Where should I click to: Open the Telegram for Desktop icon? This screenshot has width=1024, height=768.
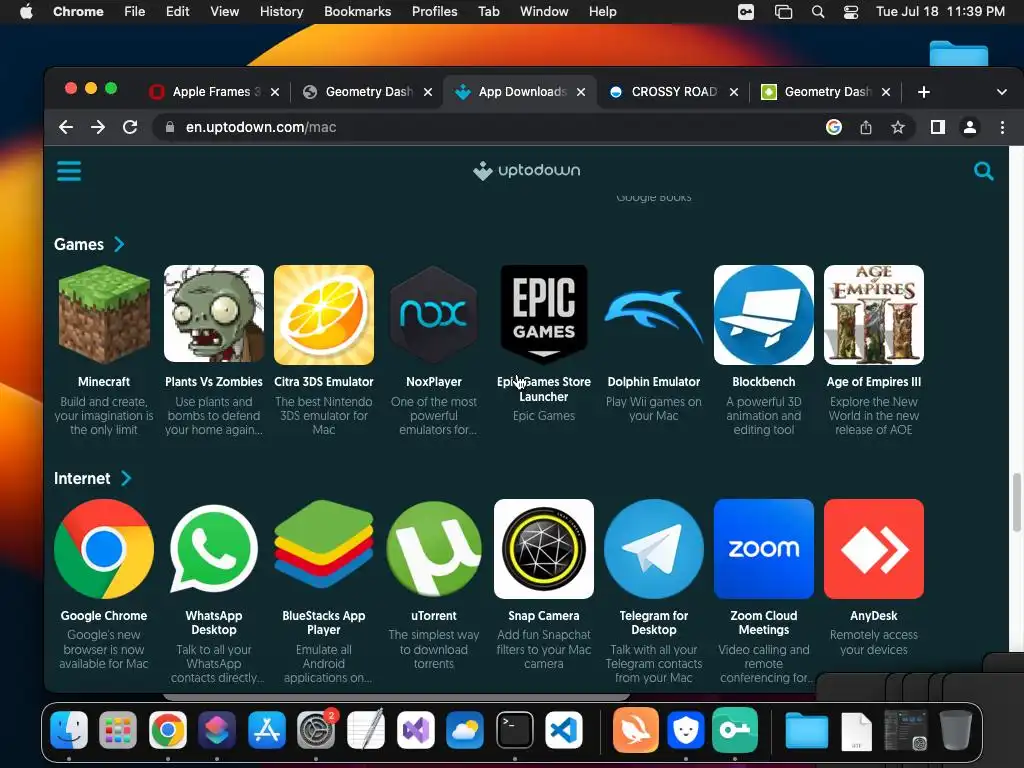[654, 549]
